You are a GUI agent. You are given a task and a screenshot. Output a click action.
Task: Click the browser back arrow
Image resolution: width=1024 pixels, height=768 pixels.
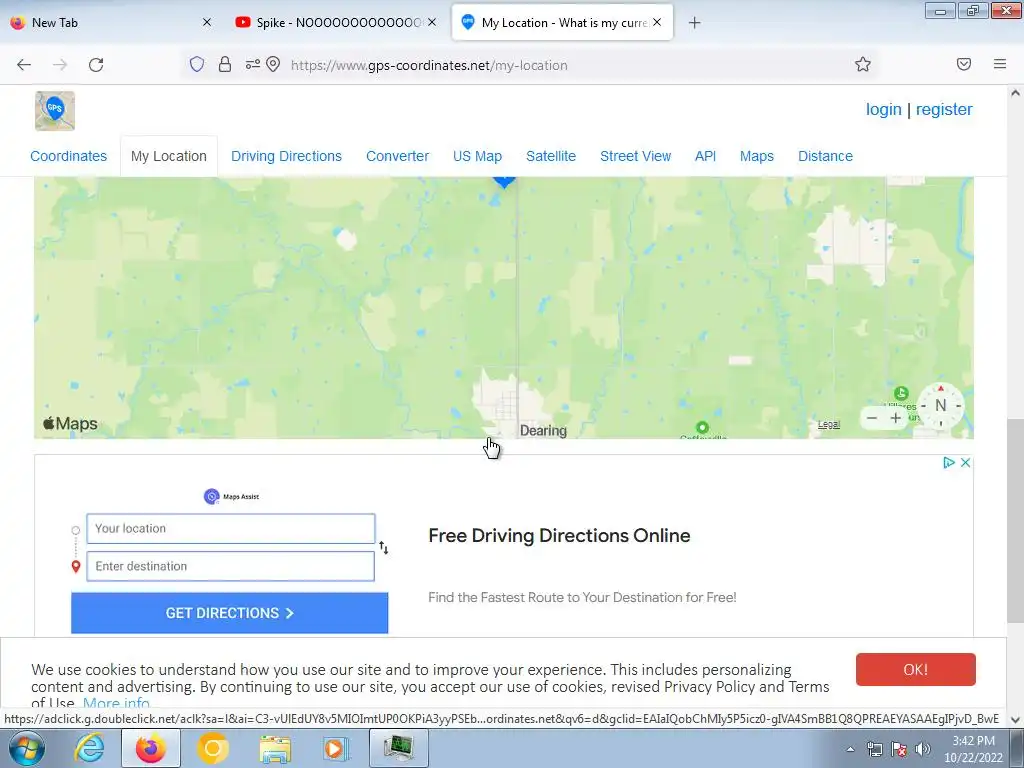[24, 65]
